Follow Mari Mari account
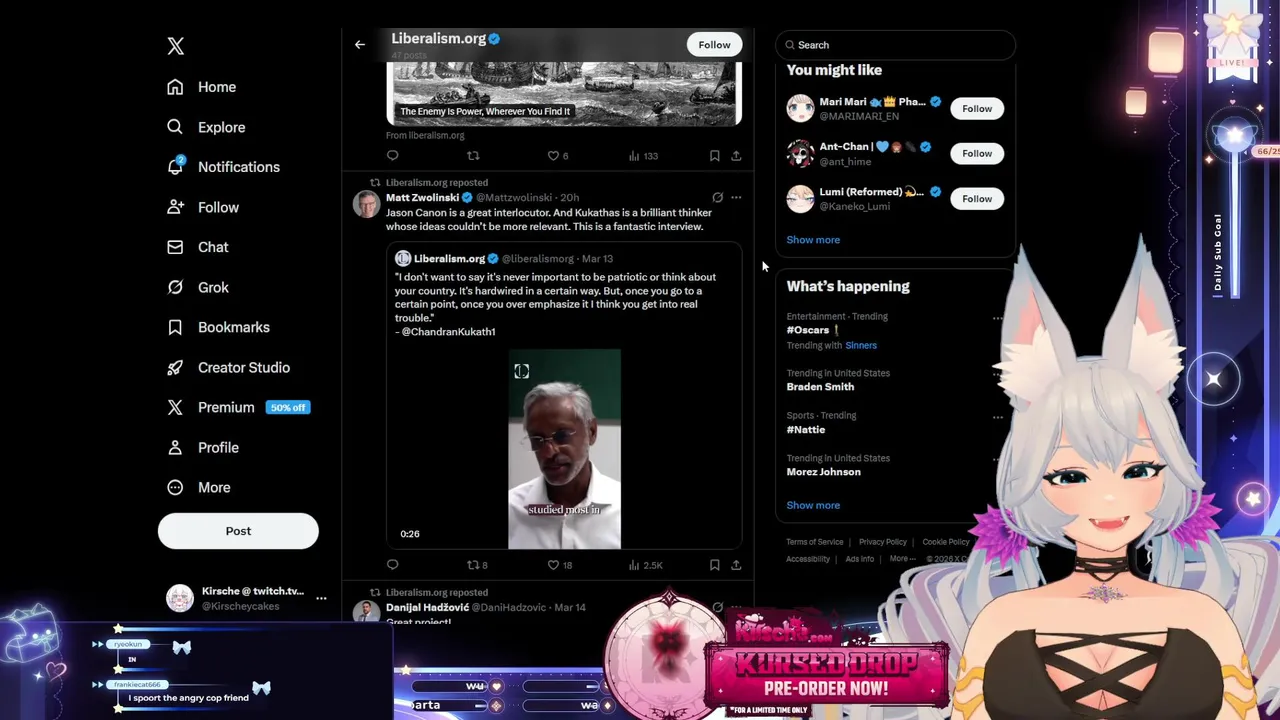Image resolution: width=1280 pixels, height=720 pixels. click(977, 108)
